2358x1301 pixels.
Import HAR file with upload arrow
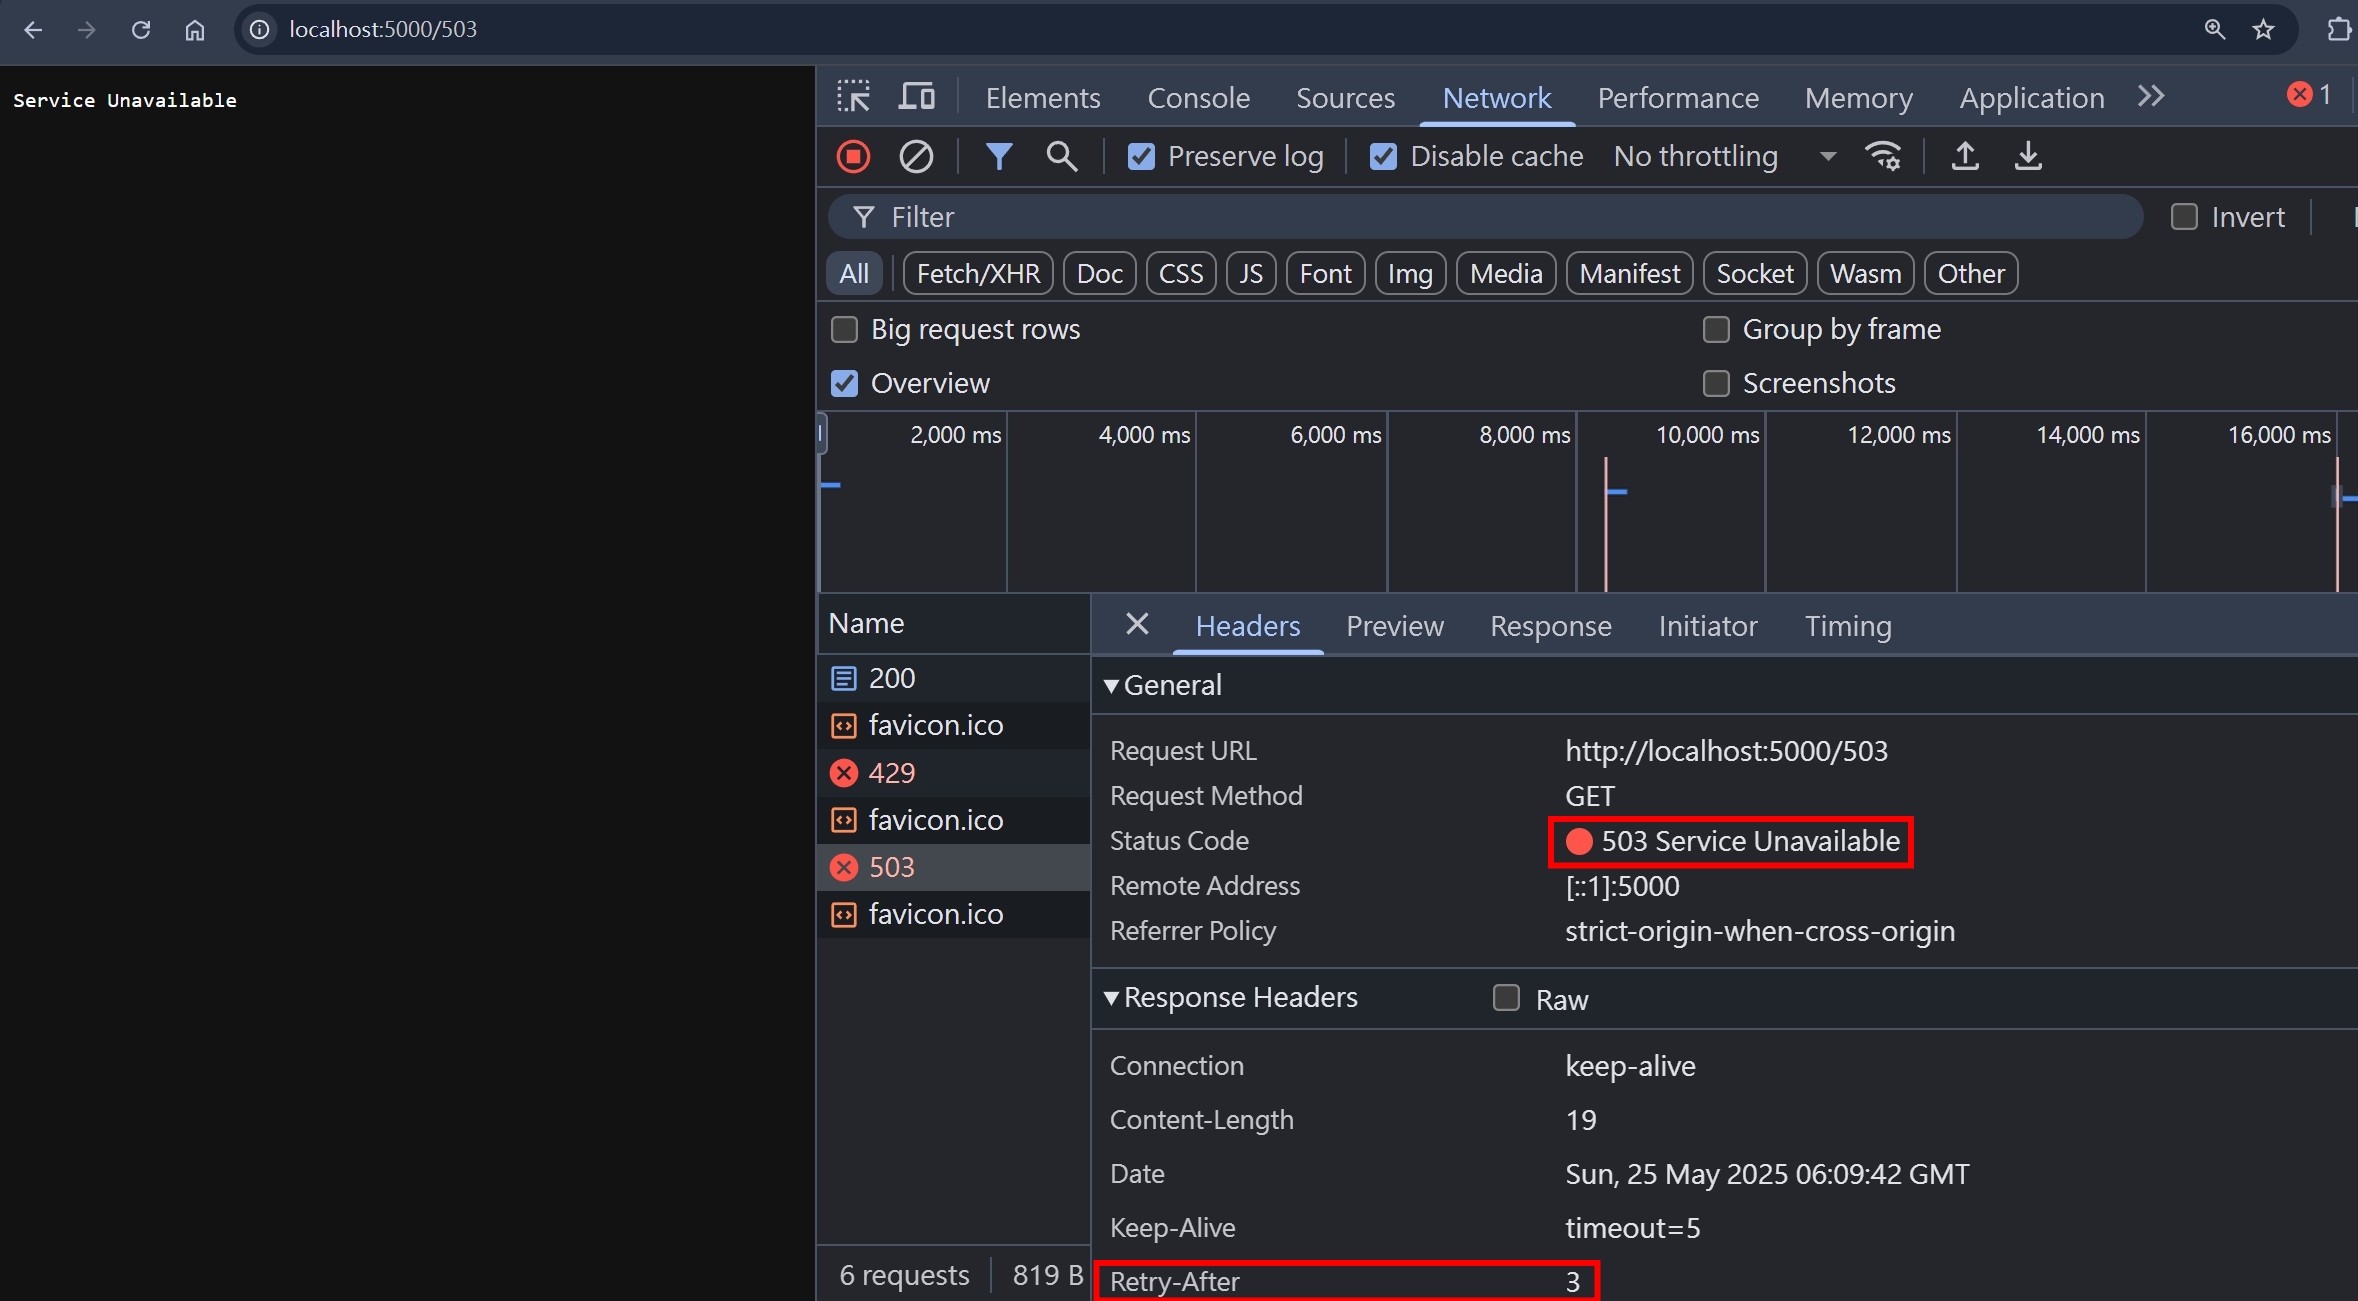pos(1965,156)
